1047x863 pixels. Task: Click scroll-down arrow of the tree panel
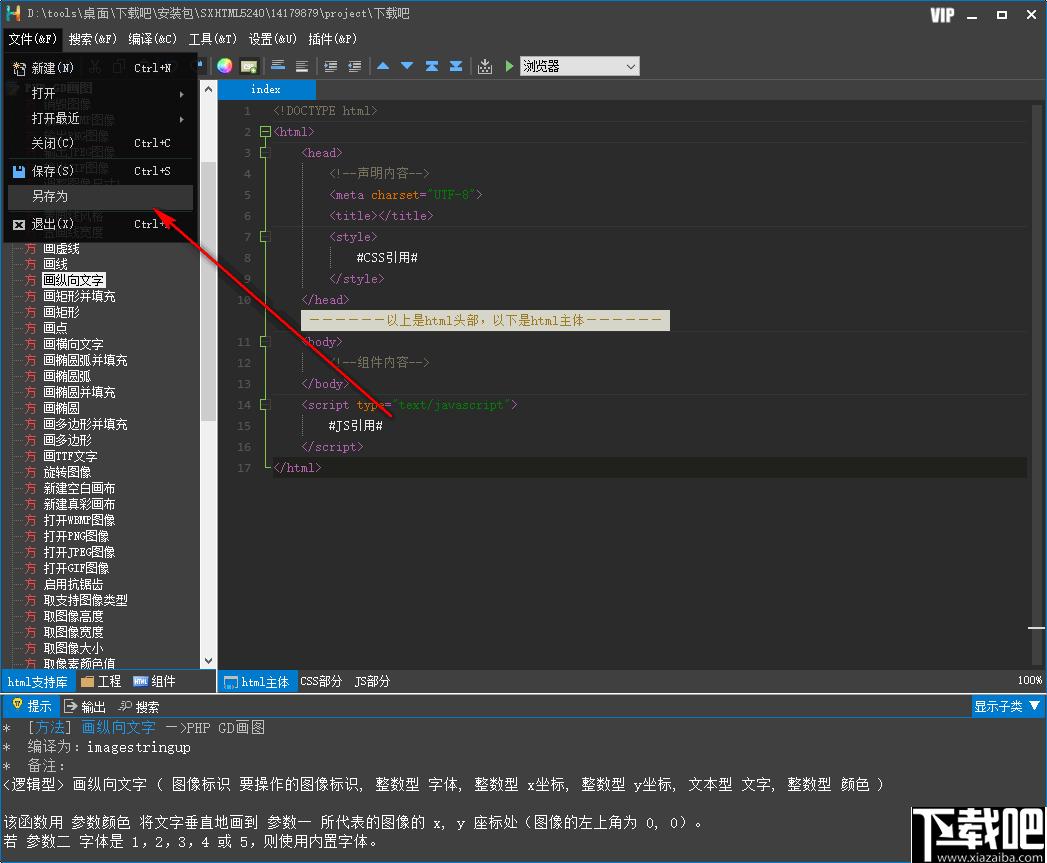coord(208,661)
